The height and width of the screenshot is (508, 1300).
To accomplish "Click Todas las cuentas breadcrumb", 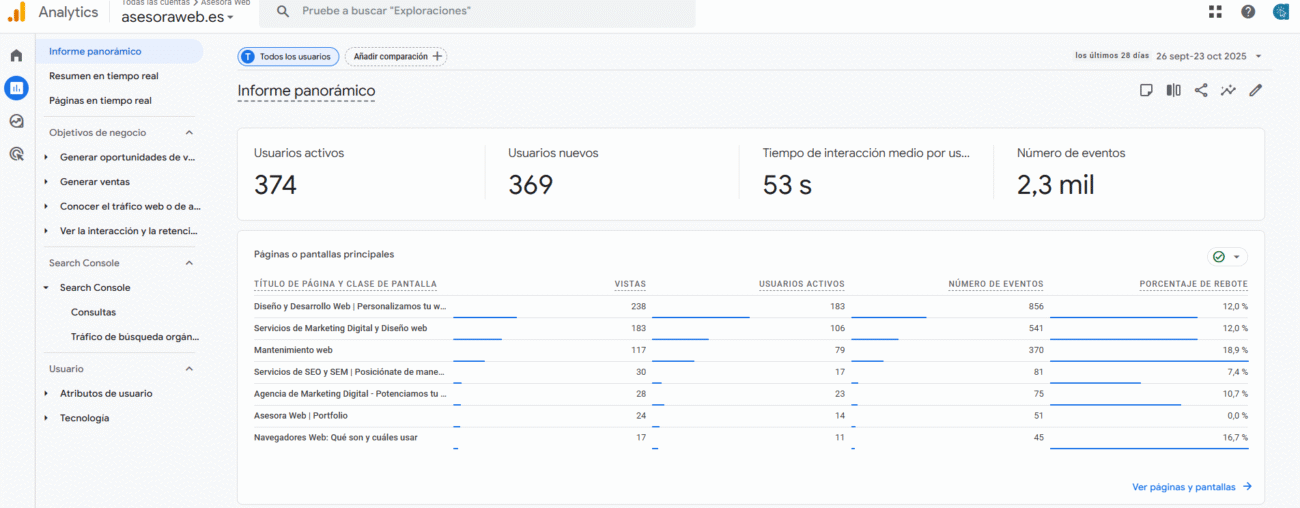I will [x=155, y=3].
